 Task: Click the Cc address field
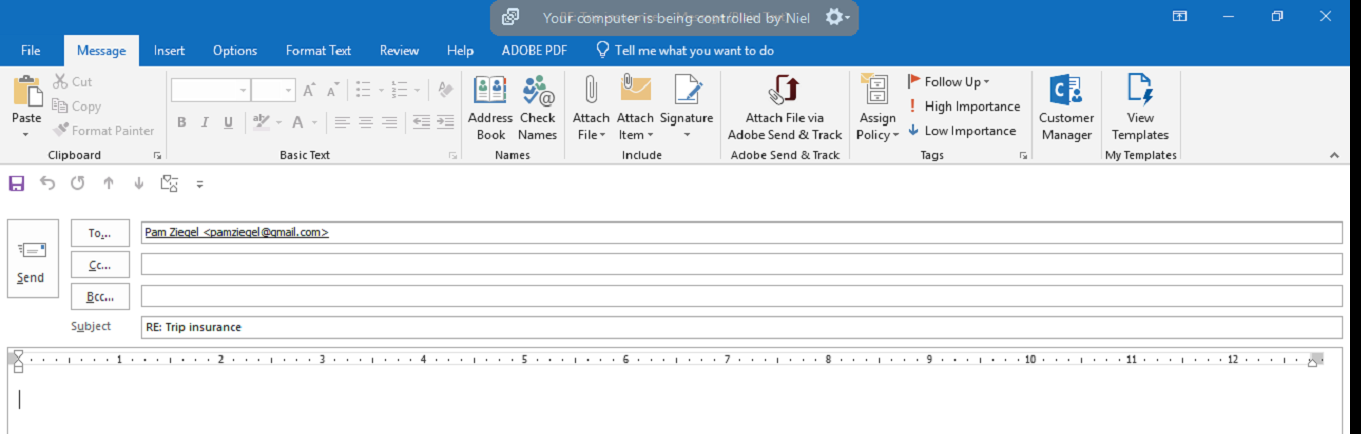click(x=741, y=264)
